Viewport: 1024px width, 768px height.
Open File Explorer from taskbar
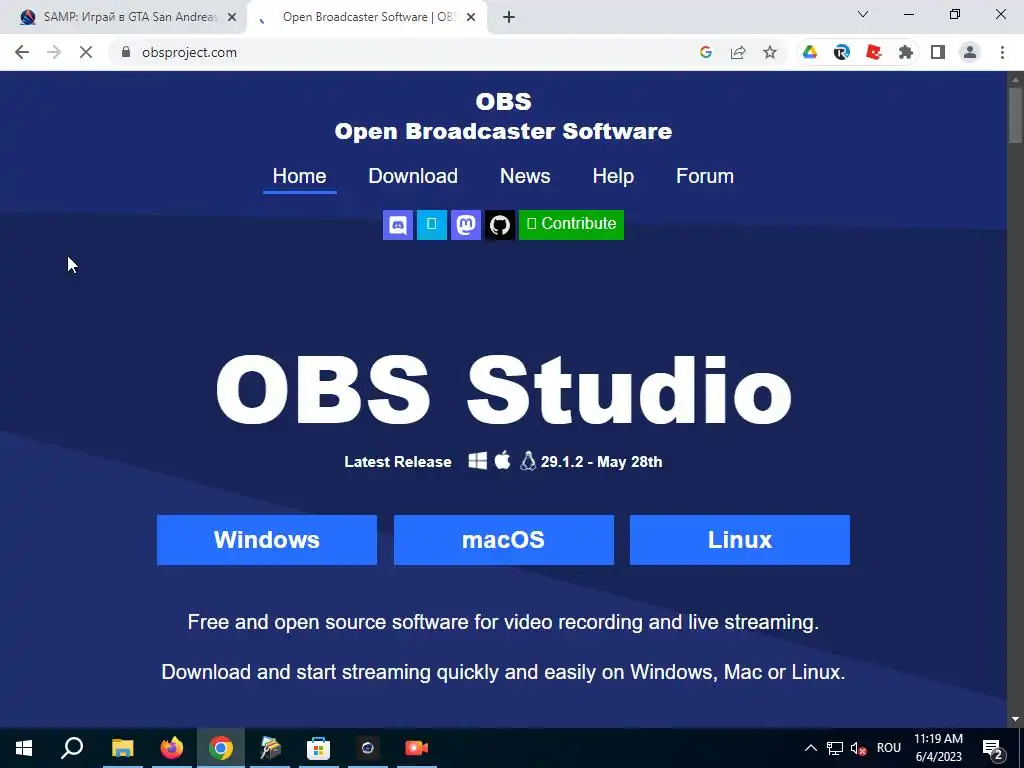tap(122, 748)
